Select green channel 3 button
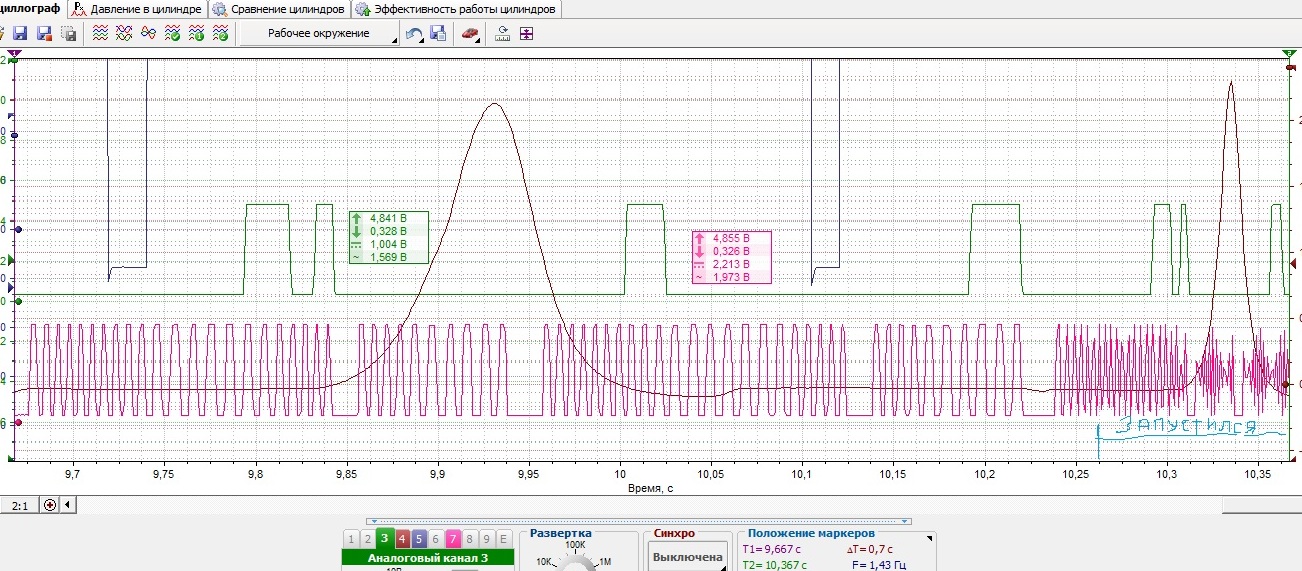The height and width of the screenshot is (571, 1302). [385, 539]
